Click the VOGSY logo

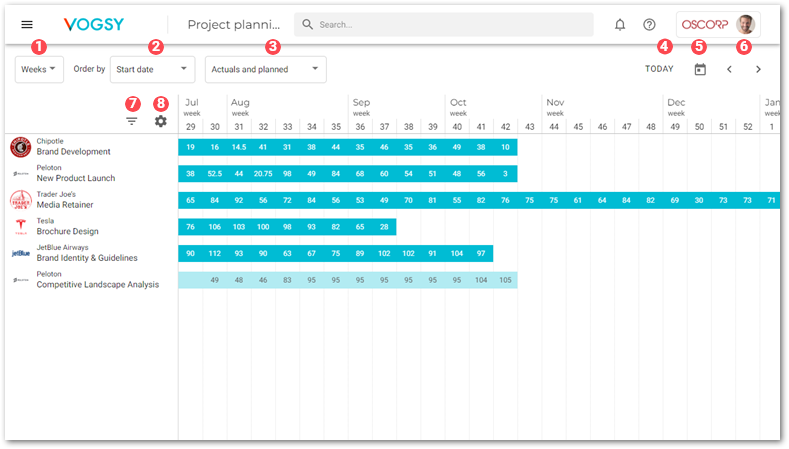tap(94, 24)
